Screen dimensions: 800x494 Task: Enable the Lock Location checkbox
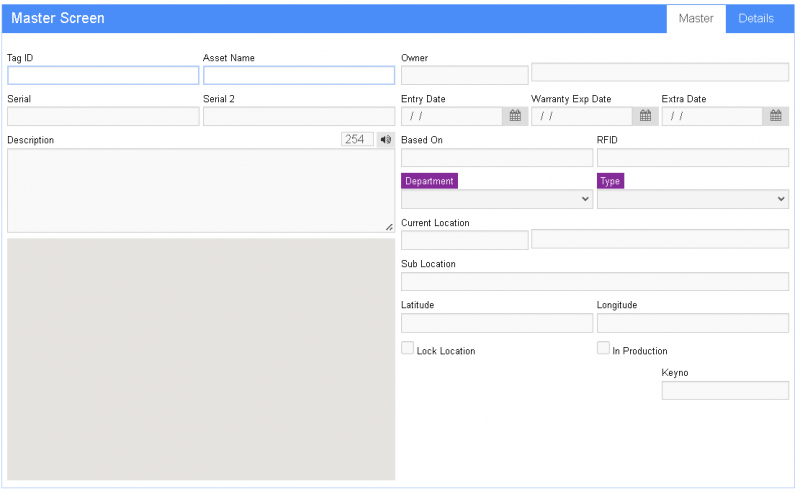[x=407, y=349]
